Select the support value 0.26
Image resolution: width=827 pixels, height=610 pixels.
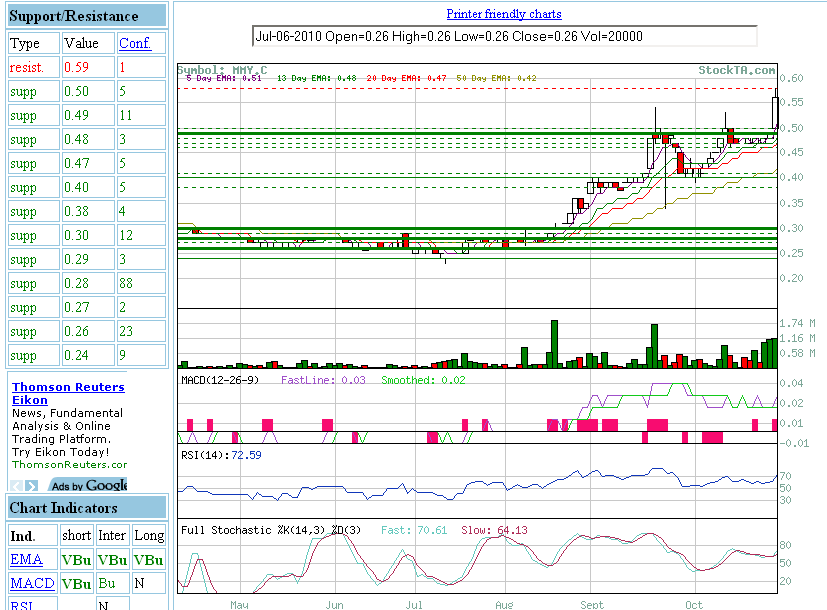pyautogui.click(x=88, y=331)
